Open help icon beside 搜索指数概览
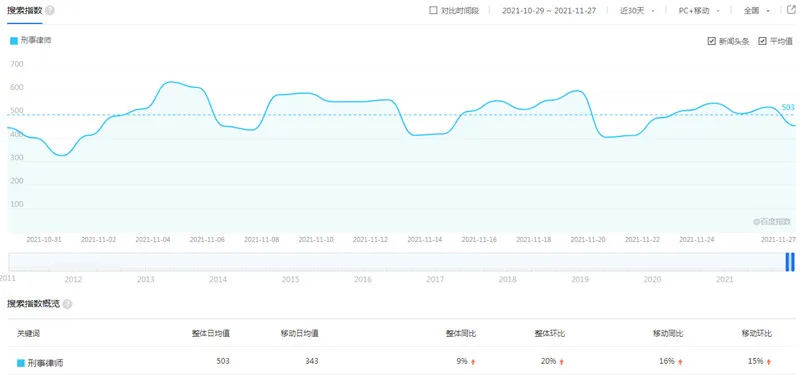This screenshot has height=378, width=800. 67,304
